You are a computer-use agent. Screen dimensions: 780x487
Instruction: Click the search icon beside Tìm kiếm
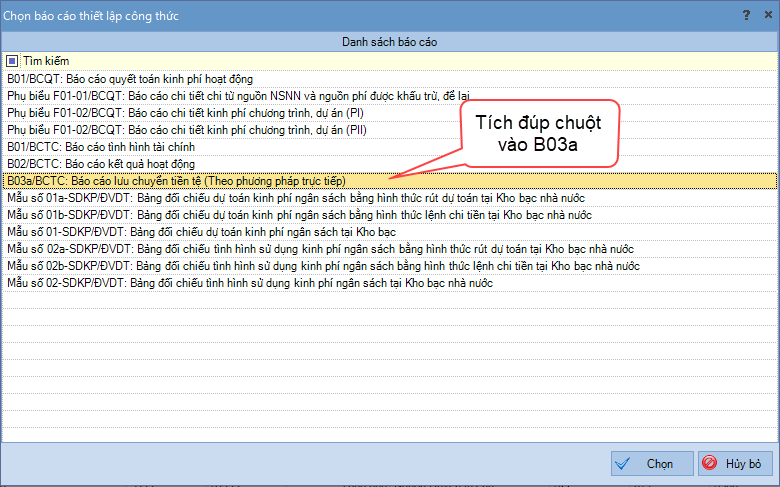[12, 61]
